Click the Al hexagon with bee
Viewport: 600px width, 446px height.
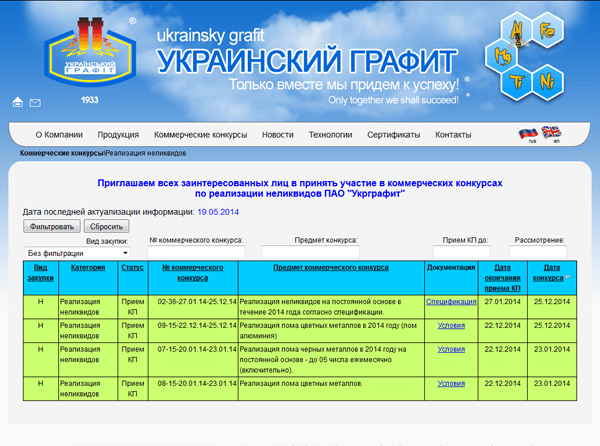pyautogui.click(x=517, y=31)
